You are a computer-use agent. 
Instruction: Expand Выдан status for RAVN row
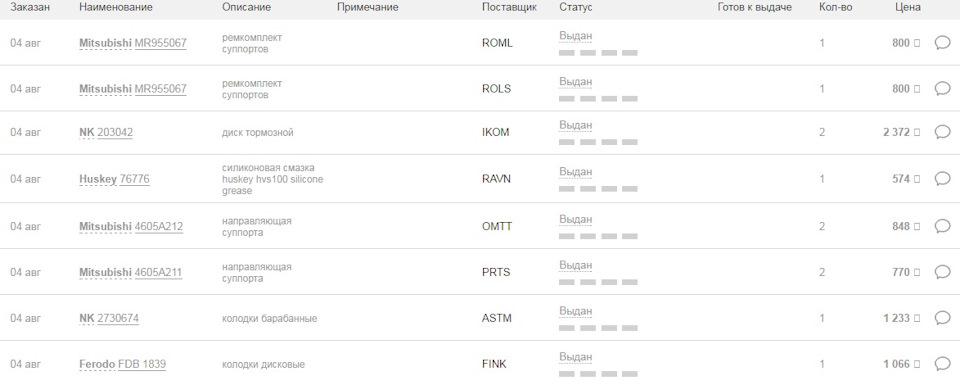[576, 171]
